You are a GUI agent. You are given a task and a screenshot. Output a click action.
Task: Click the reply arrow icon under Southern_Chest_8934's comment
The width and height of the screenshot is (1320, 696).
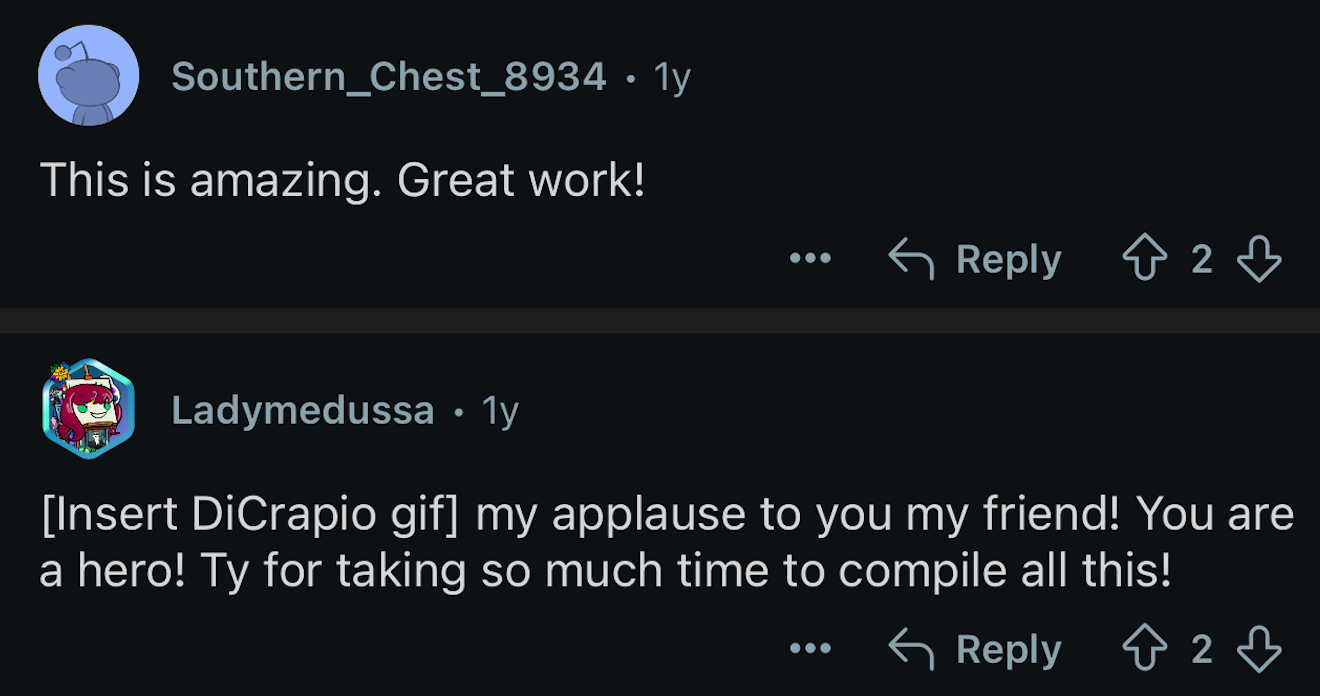tap(911, 259)
